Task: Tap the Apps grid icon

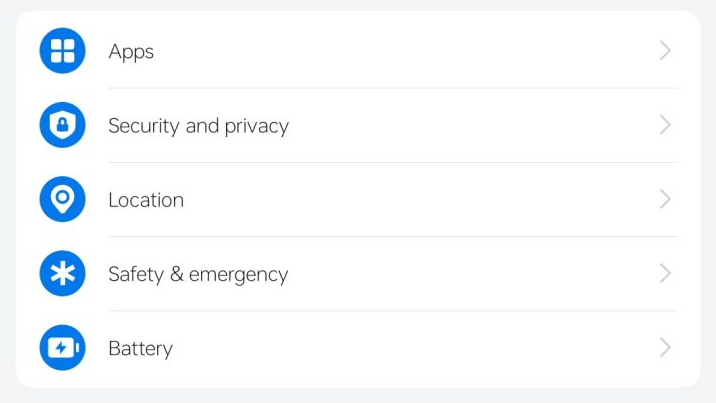Action: 62,51
